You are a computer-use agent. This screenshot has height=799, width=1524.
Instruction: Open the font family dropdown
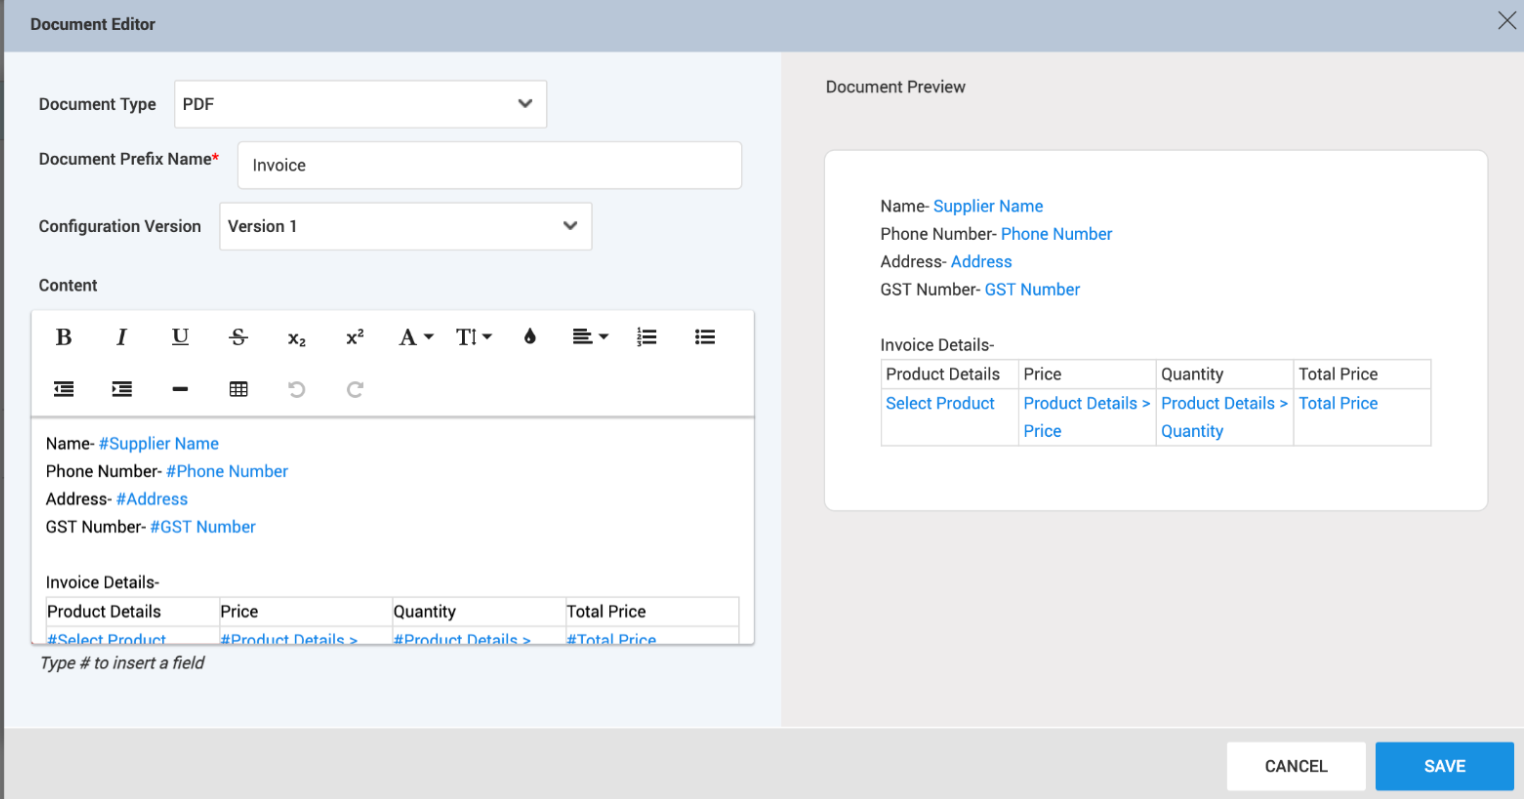(415, 337)
